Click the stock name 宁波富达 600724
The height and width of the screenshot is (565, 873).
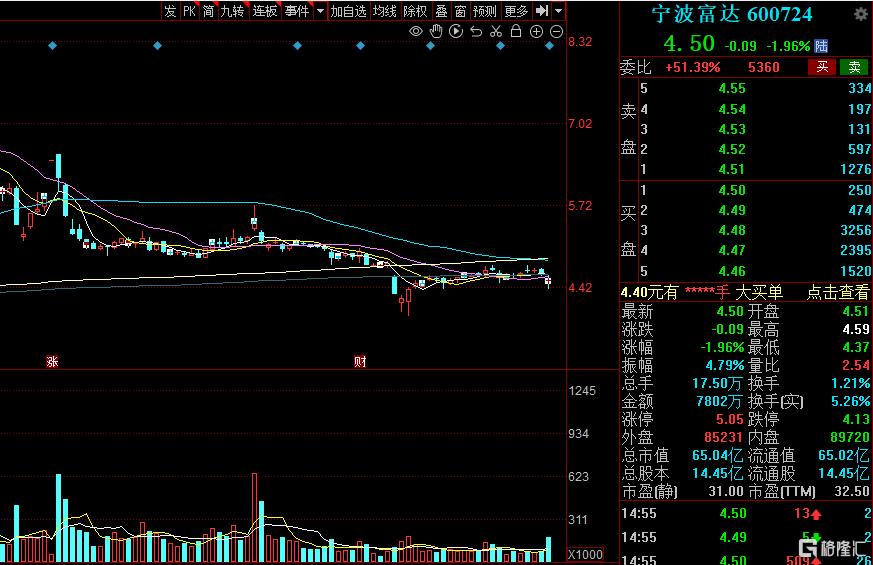732,14
